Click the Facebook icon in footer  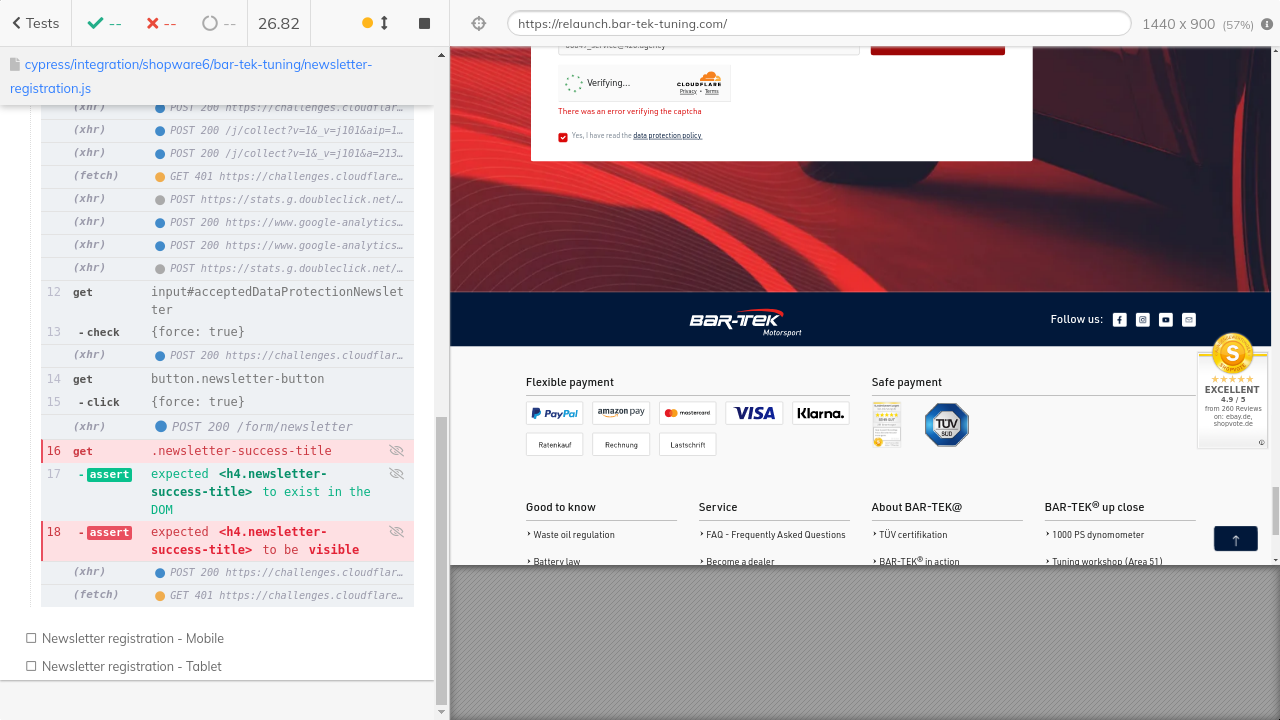click(x=1119, y=320)
